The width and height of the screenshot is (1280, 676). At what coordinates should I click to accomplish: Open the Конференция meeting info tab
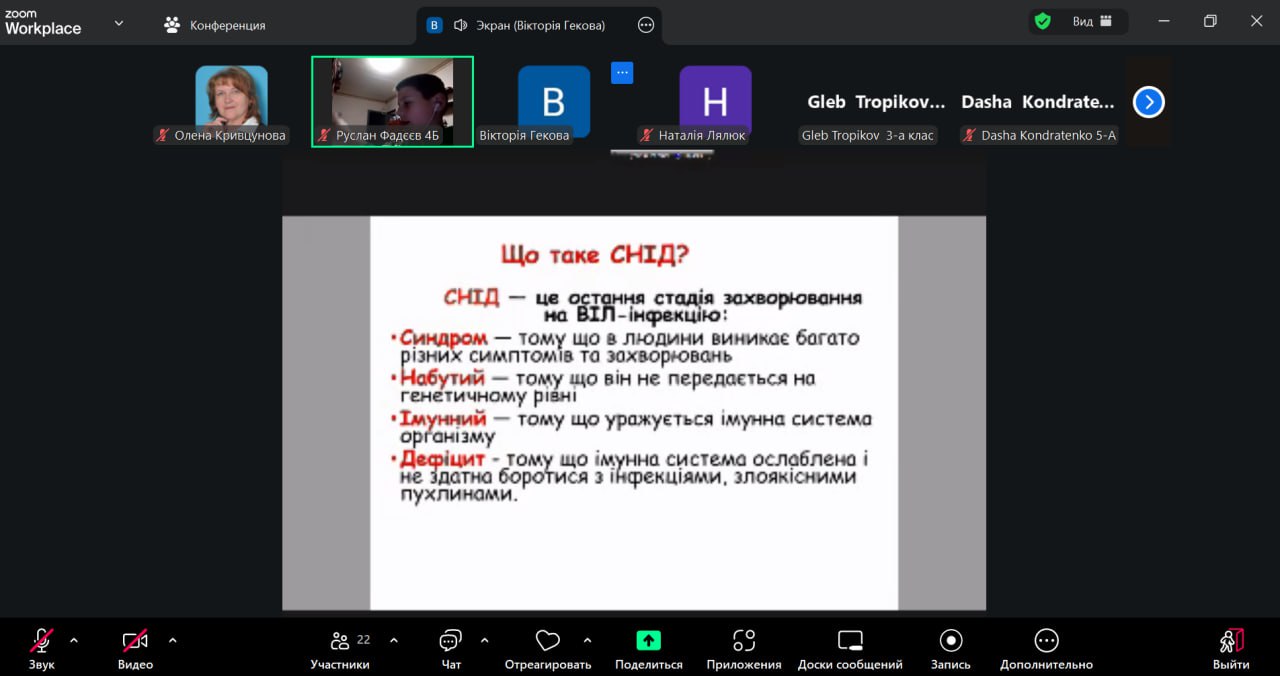tap(216, 25)
